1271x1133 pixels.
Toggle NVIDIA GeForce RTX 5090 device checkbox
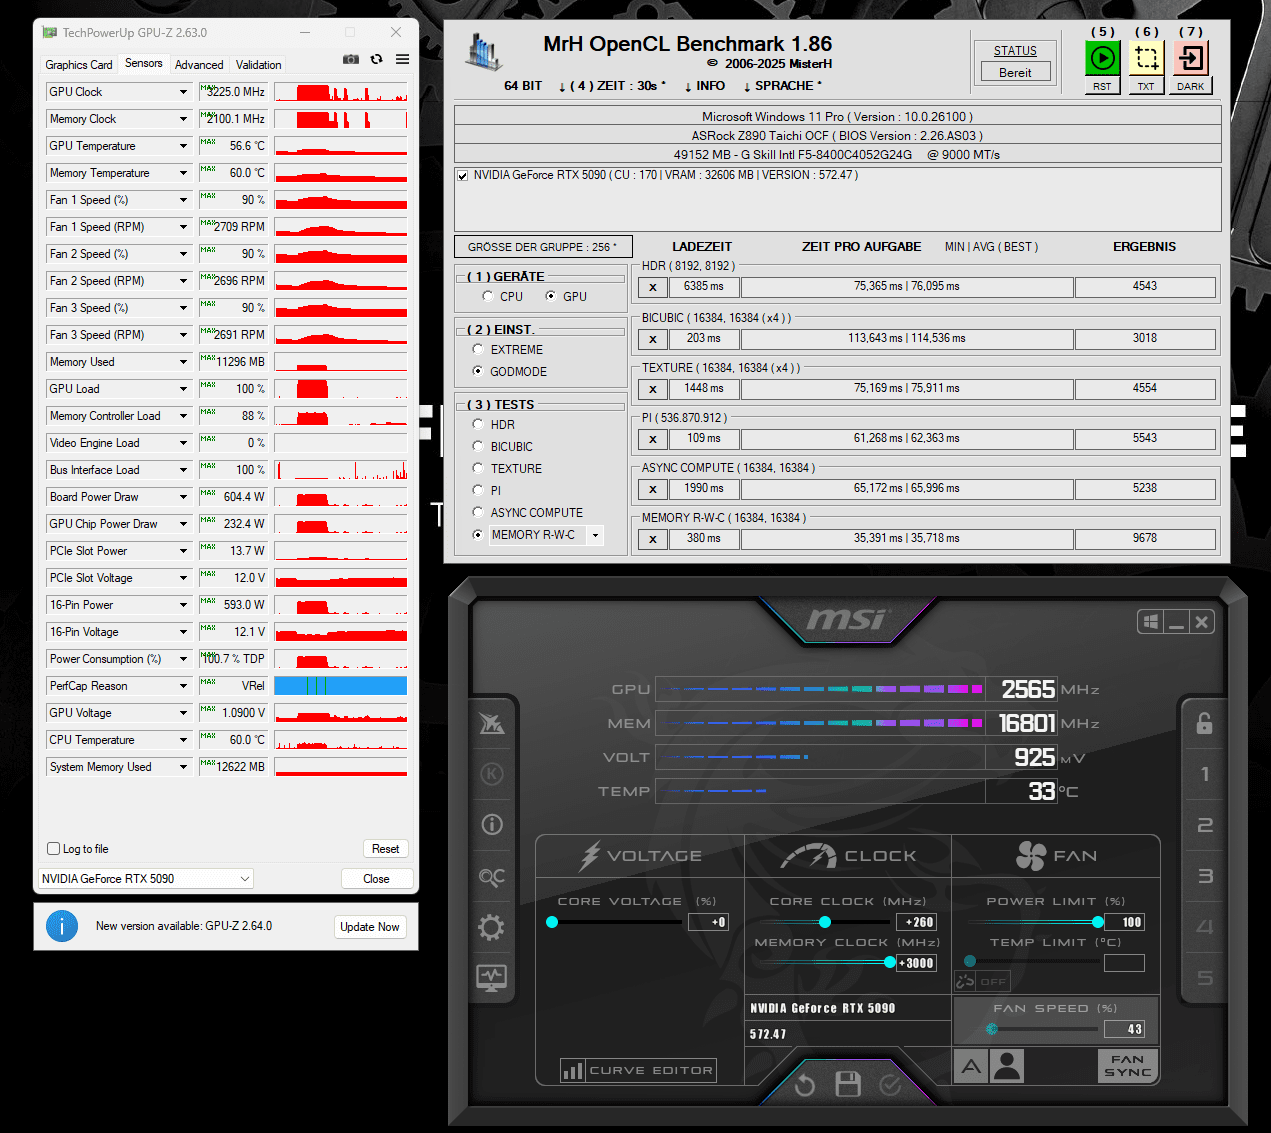pos(462,176)
